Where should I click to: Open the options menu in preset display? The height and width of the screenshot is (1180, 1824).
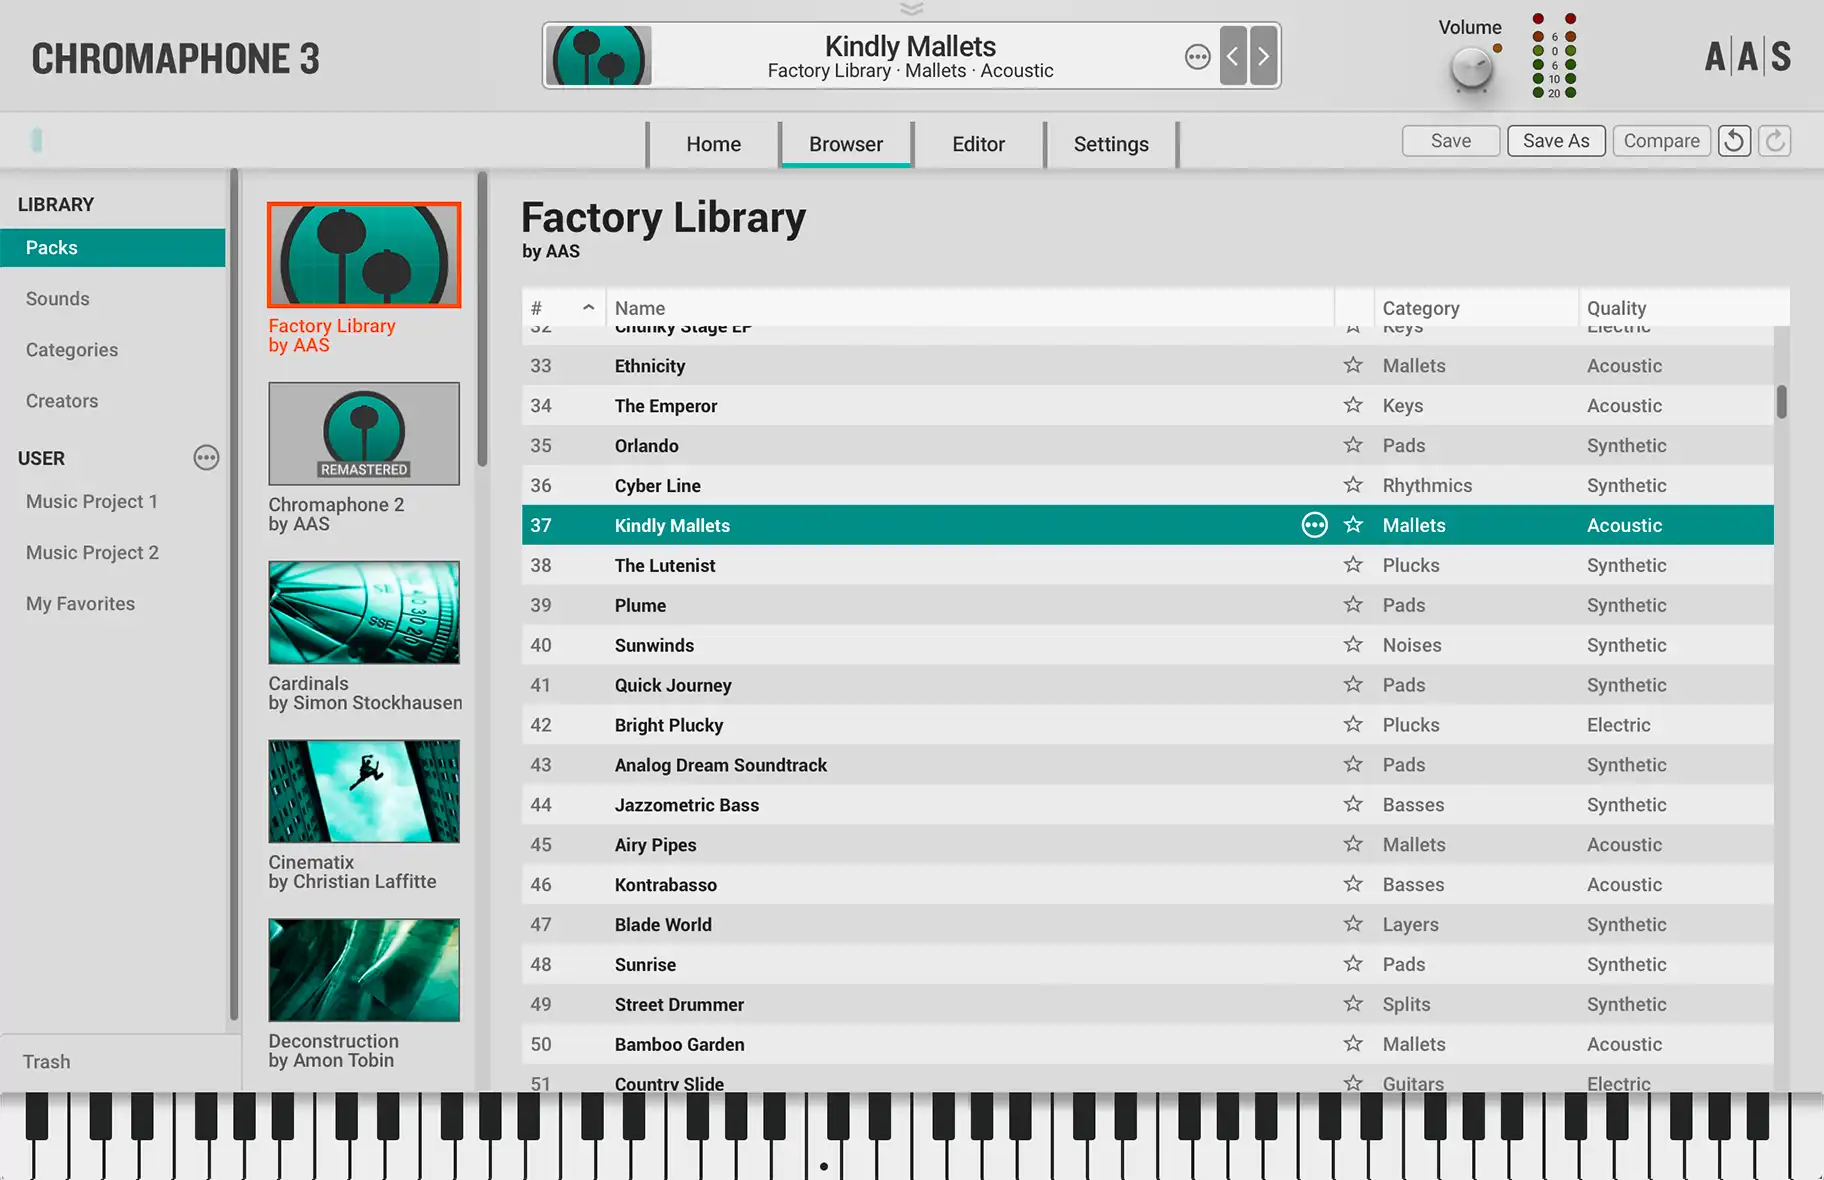[x=1197, y=57]
